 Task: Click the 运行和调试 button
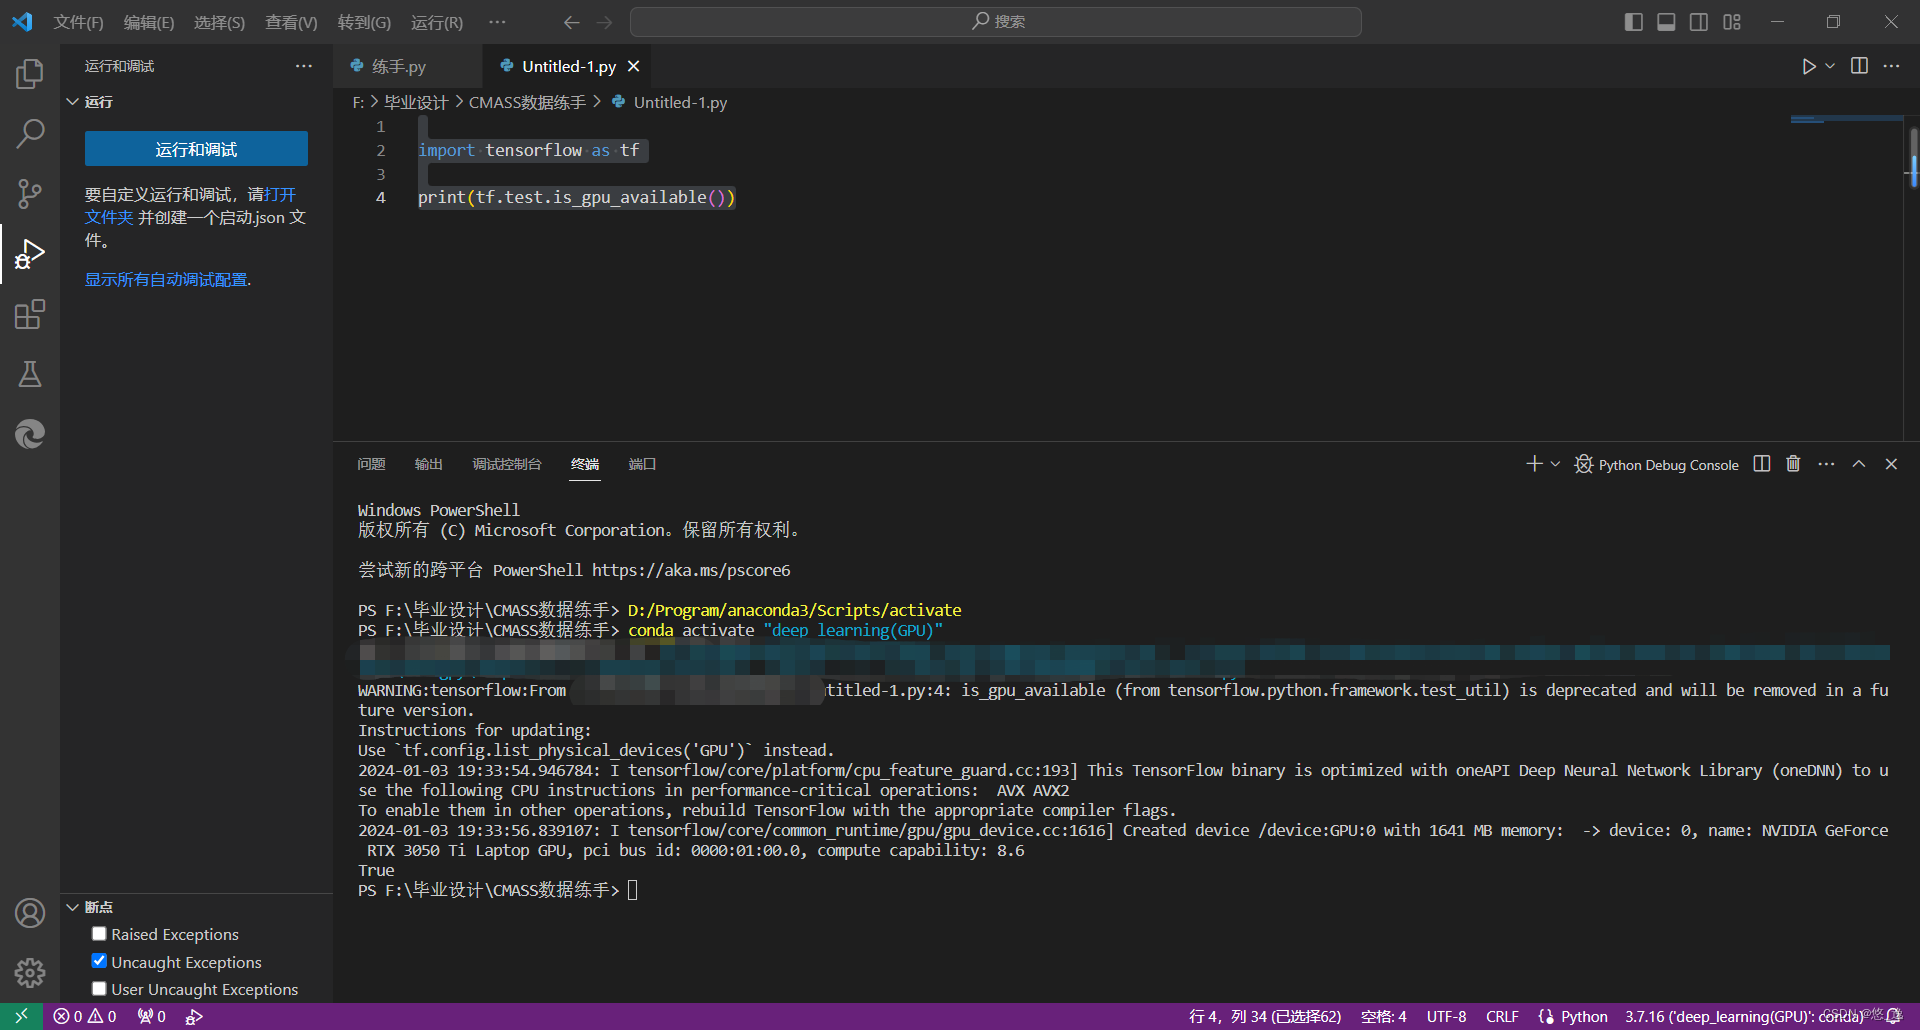pyautogui.click(x=196, y=148)
